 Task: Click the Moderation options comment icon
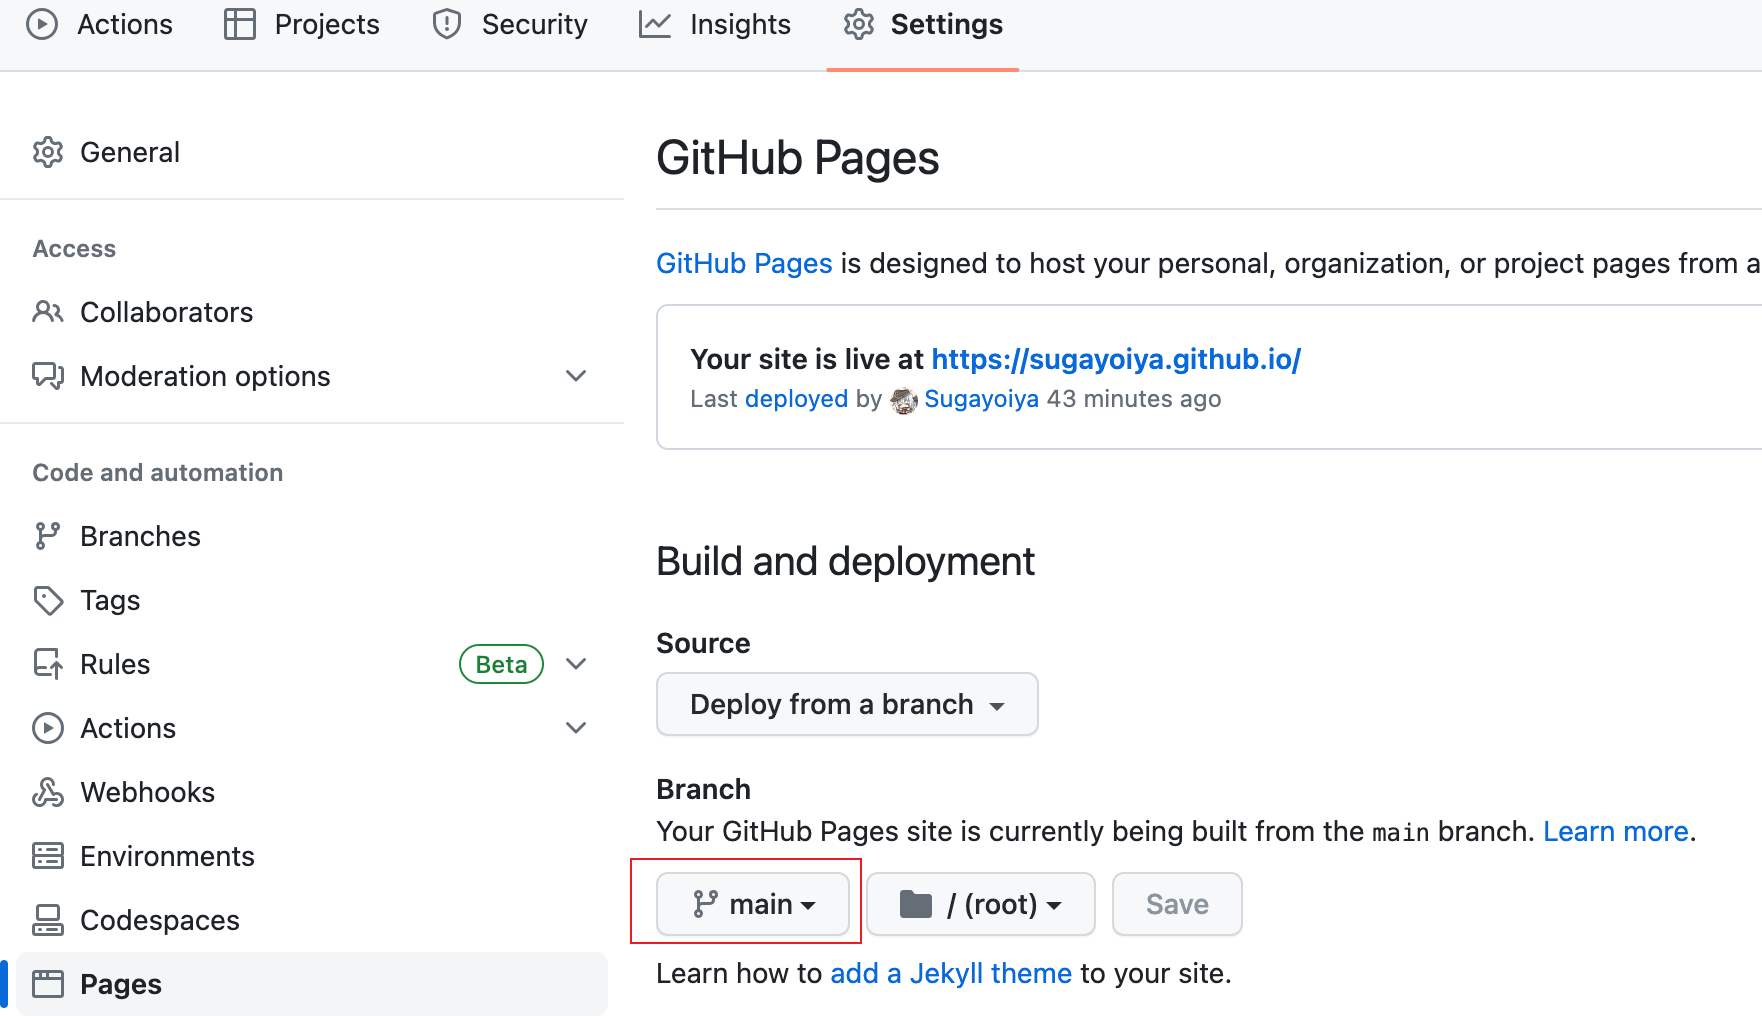click(x=48, y=376)
